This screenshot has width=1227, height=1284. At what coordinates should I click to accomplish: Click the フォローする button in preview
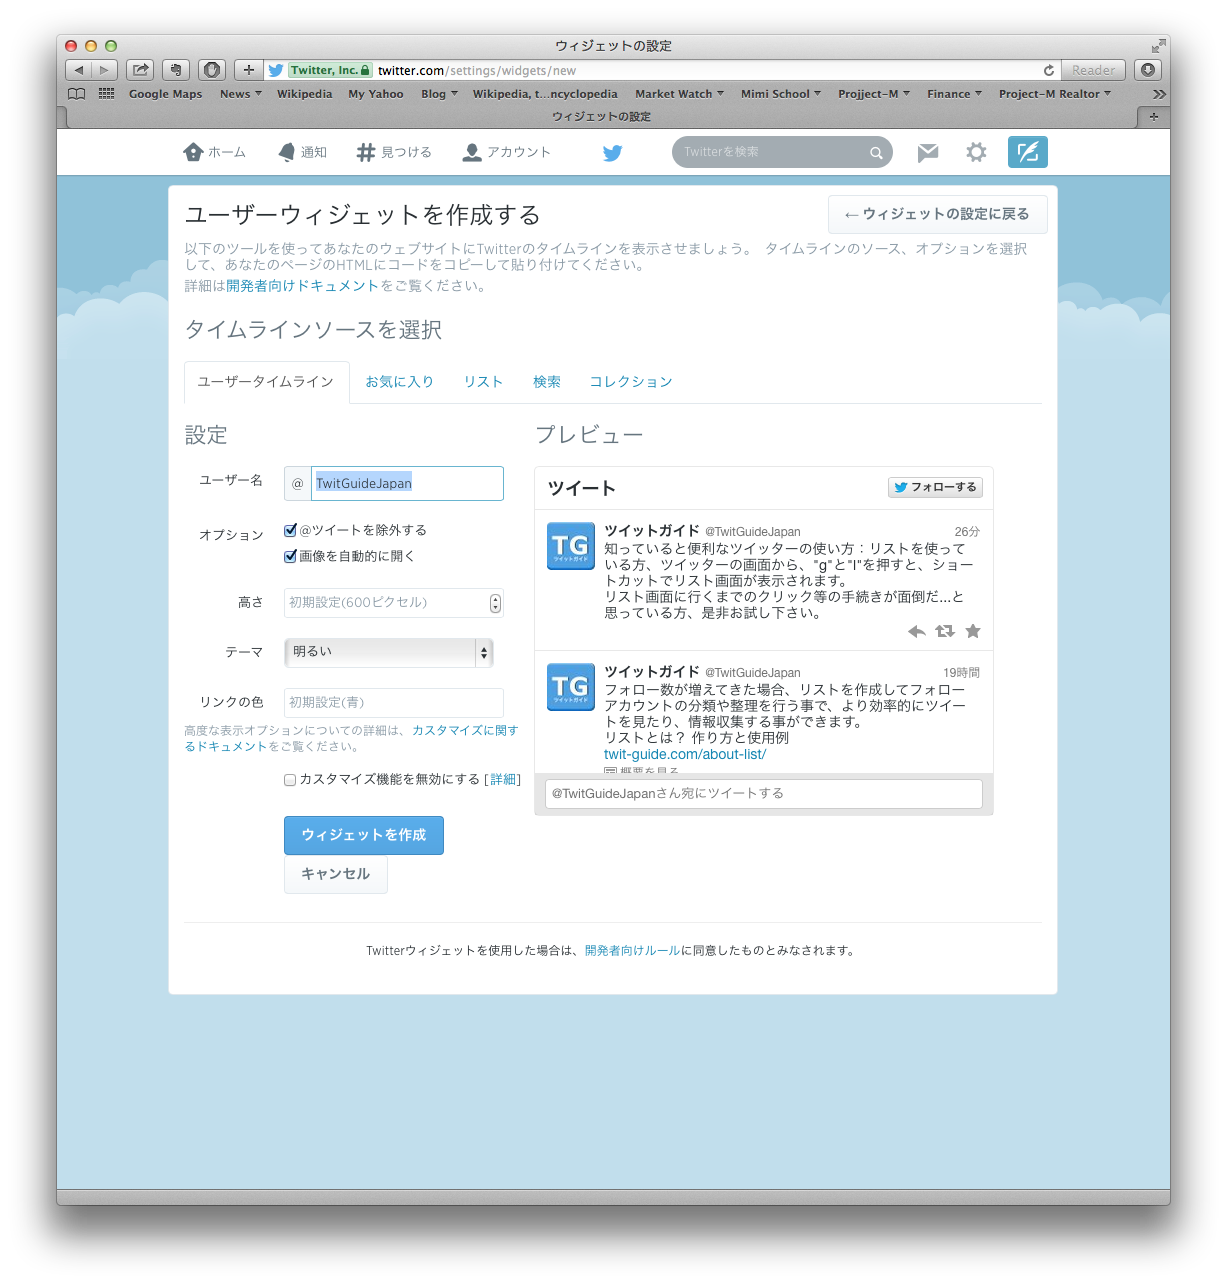(x=936, y=487)
